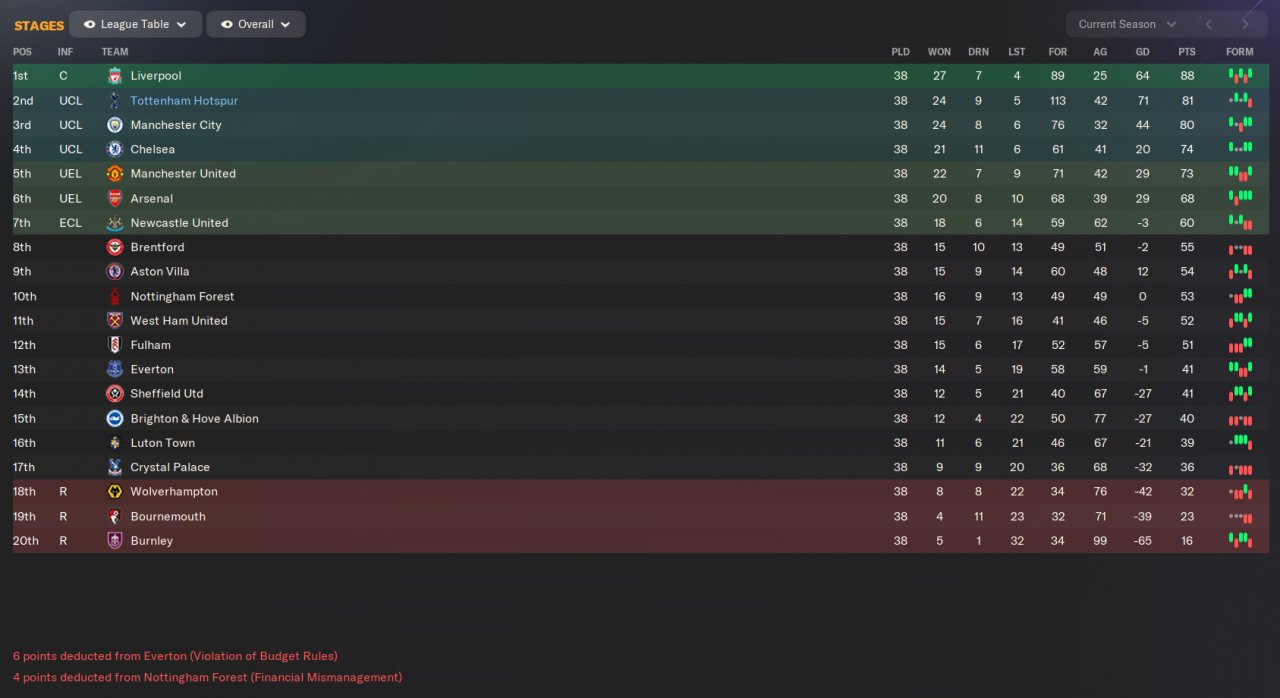Sort table by GD column header

[x=1142, y=52]
